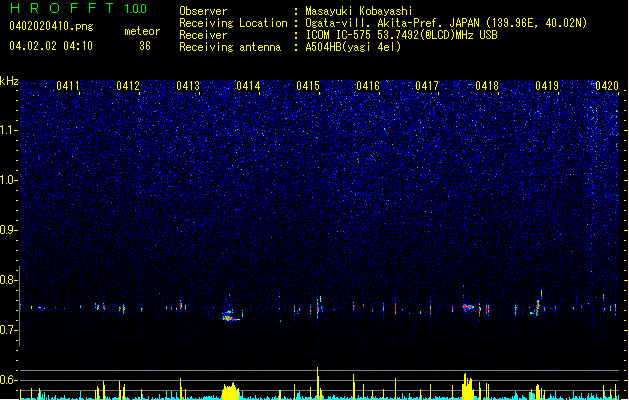Click the 0.8 frequency axis label
Image resolution: width=629 pixels, height=400 pixels.
[9, 280]
